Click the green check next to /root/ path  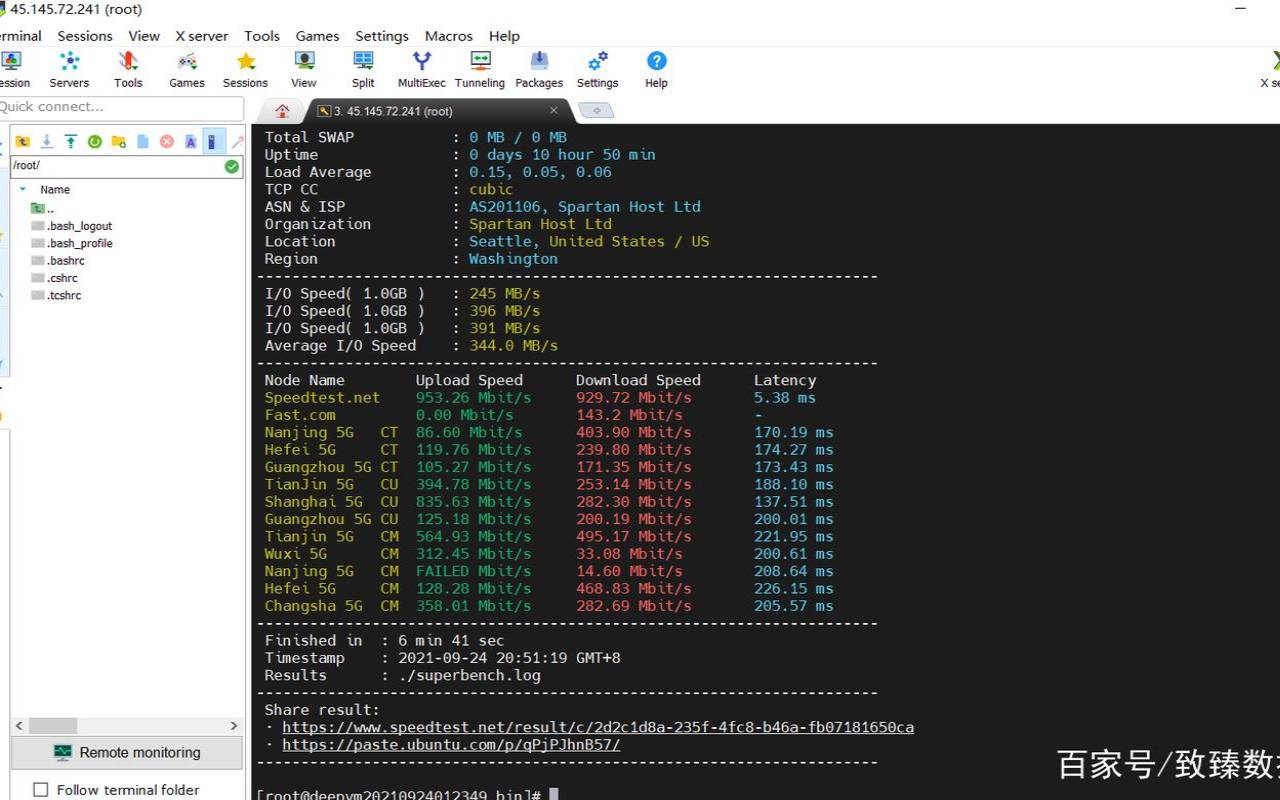pyautogui.click(x=232, y=166)
